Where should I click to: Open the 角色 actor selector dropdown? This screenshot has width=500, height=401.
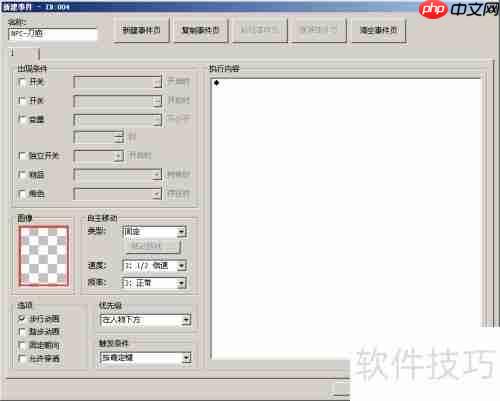[118, 194]
